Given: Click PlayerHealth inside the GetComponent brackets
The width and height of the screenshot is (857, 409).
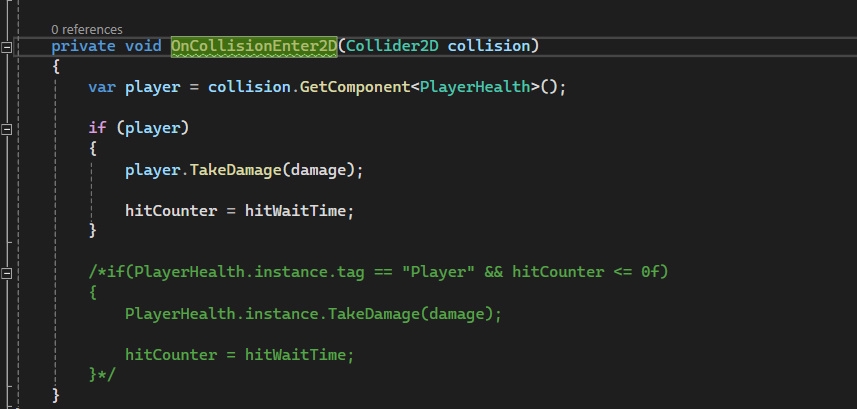Looking at the screenshot, I should pos(475,87).
